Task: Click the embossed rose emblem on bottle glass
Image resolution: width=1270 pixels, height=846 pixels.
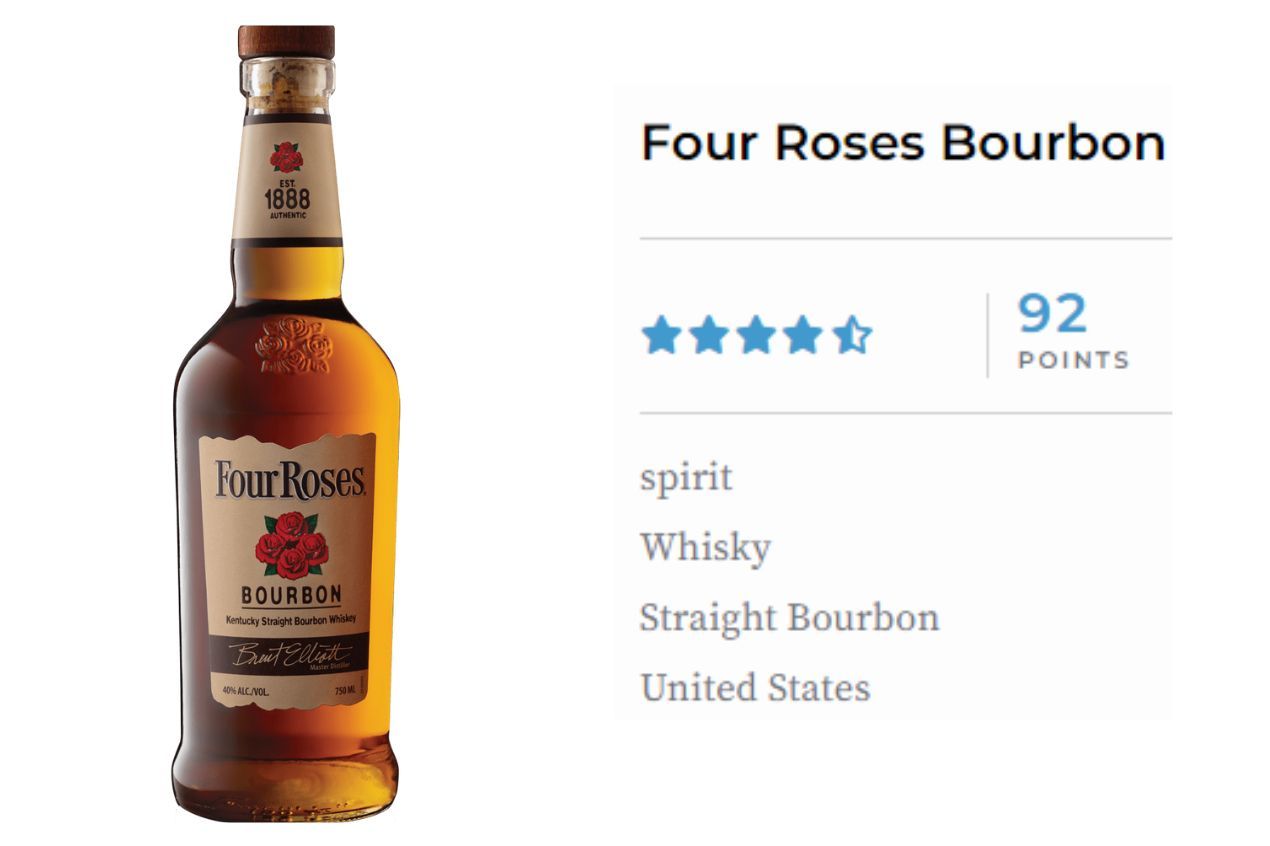Action: pos(292,346)
